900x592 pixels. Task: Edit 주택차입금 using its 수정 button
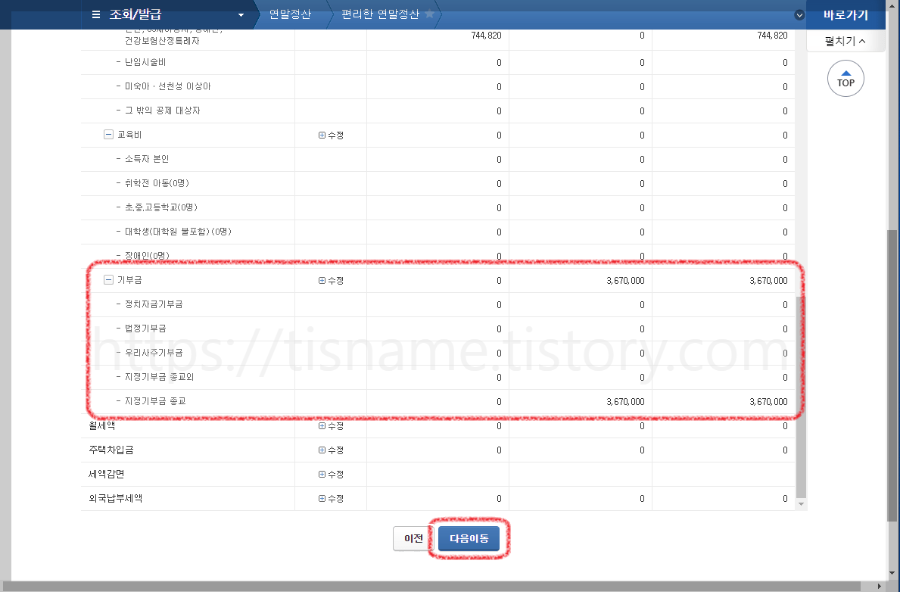coord(331,450)
